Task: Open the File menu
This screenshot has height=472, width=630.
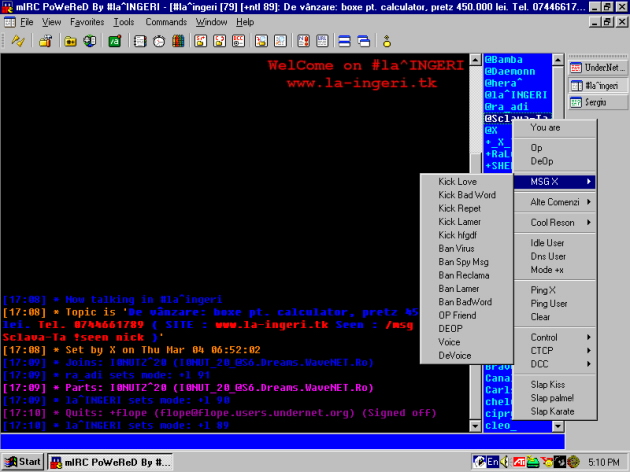Action: [27, 22]
